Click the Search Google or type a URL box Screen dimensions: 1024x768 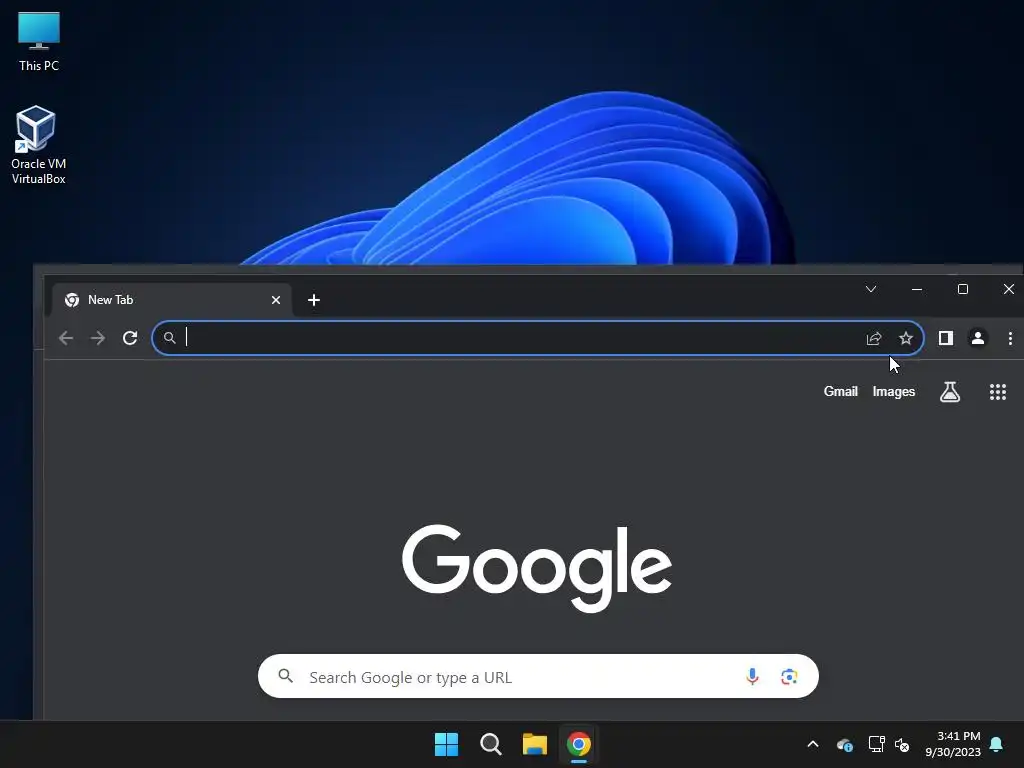tap(538, 677)
